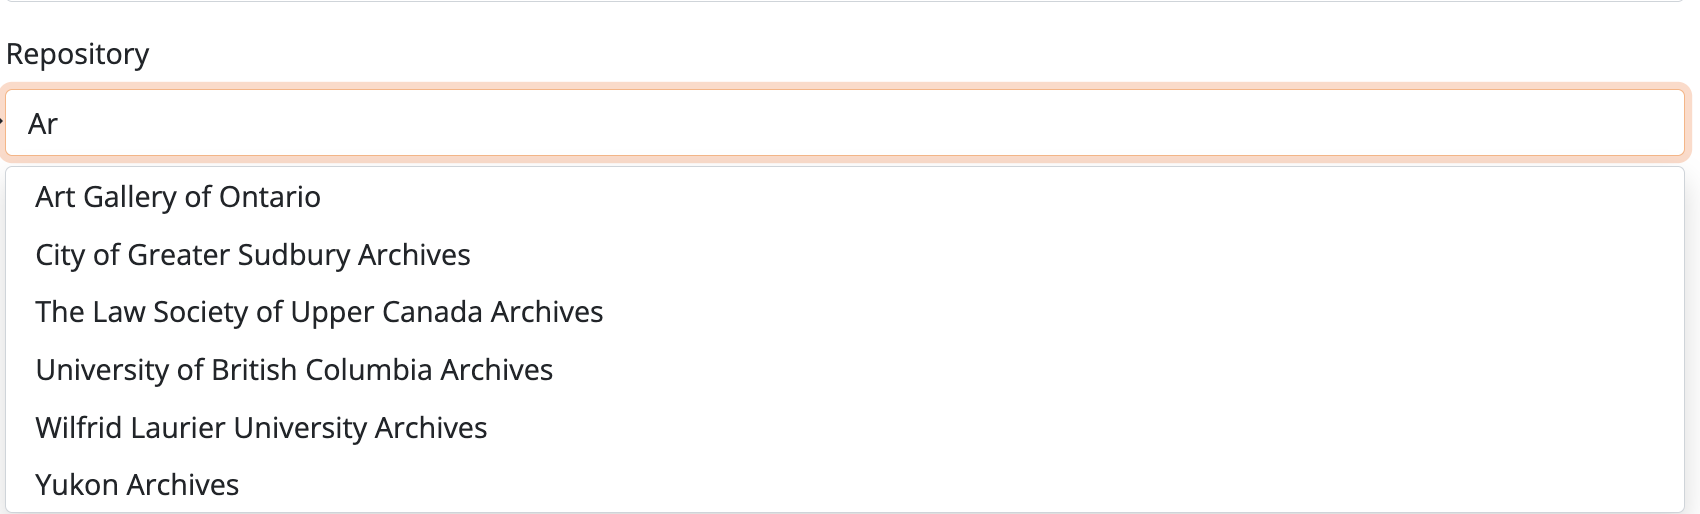Viewport: 1700px width, 514px height.
Task: Focus the autocomplete box containing 'Ar'
Action: point(845,124)
